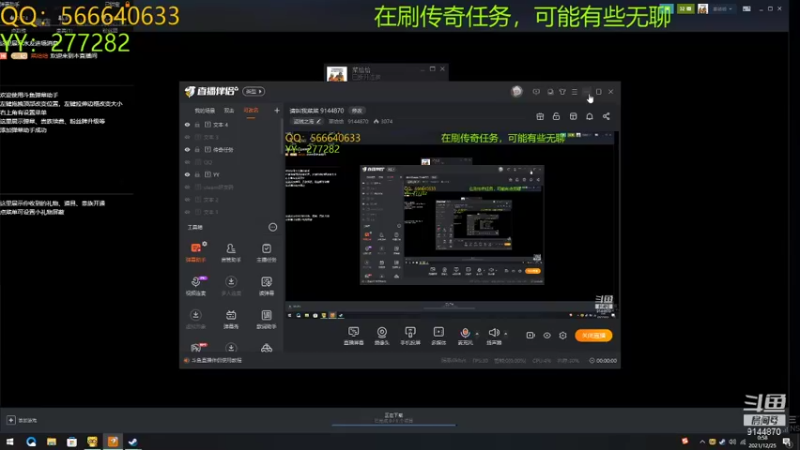The width and height of the screenshot is (800, 450).
Task: Click the skin shirt icon in title bar
Action: (x=562, y=92)
